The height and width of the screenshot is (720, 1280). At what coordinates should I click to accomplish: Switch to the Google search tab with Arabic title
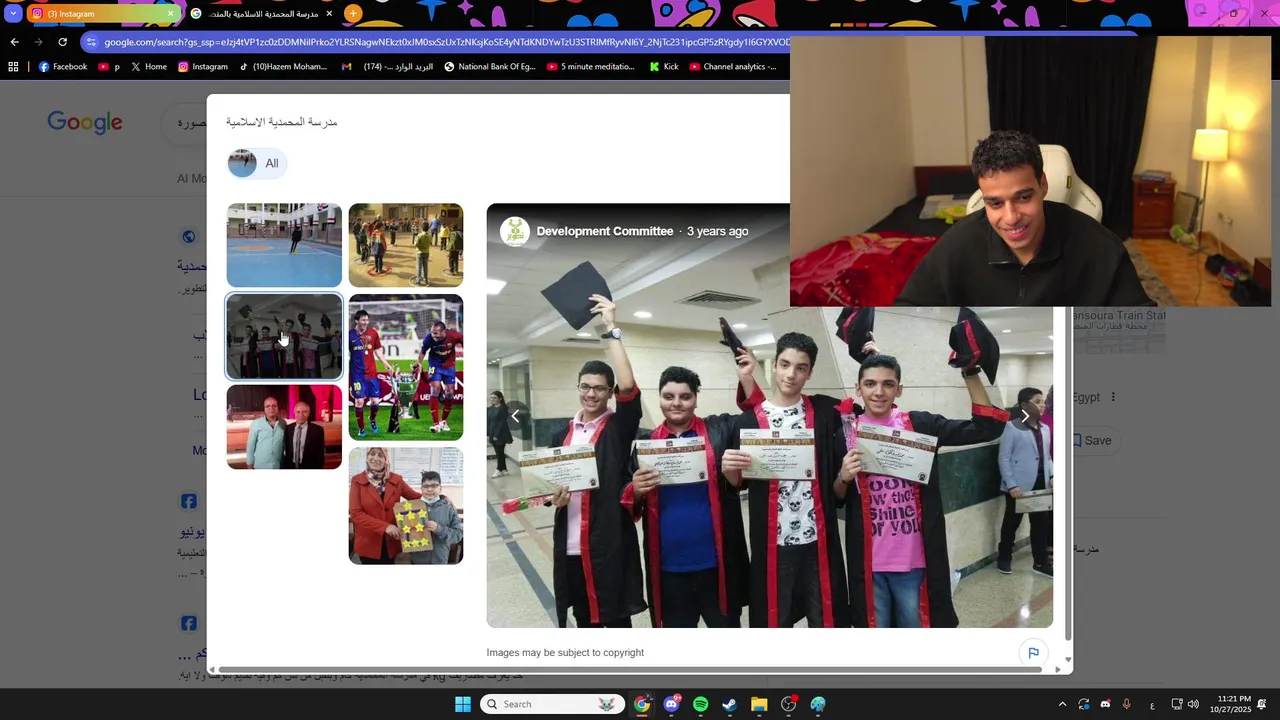tap(262, 14)
